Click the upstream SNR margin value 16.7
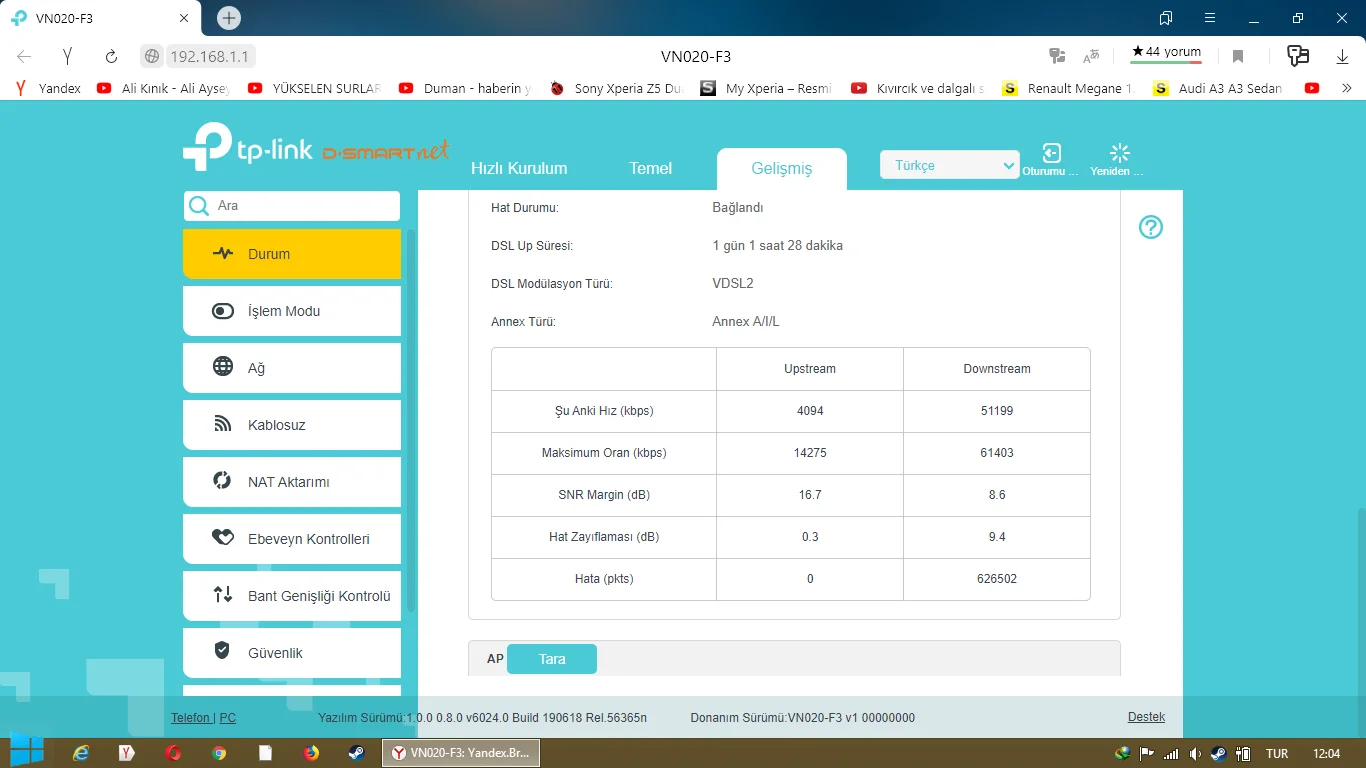The height and width of the screenshot is (768, 1366). point(810,495)
